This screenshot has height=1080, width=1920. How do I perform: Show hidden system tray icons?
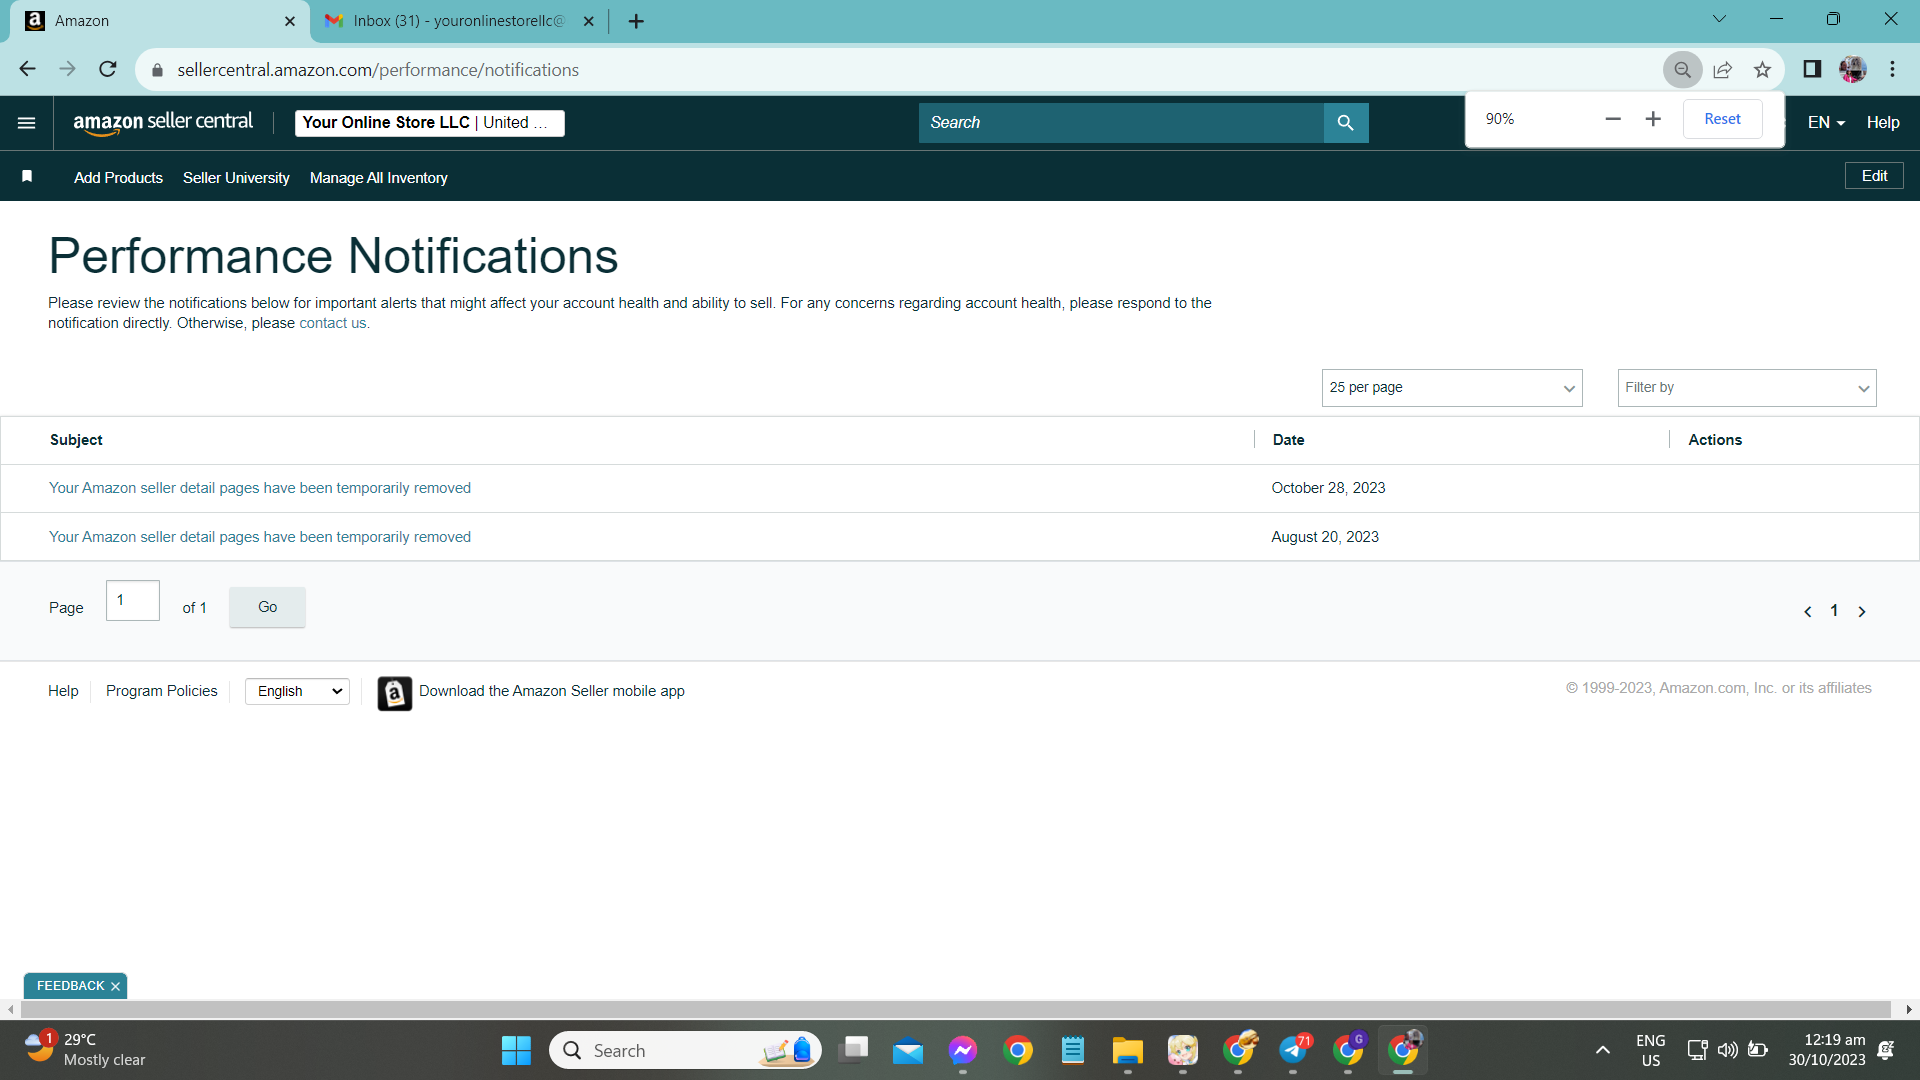[1603, 1050]
